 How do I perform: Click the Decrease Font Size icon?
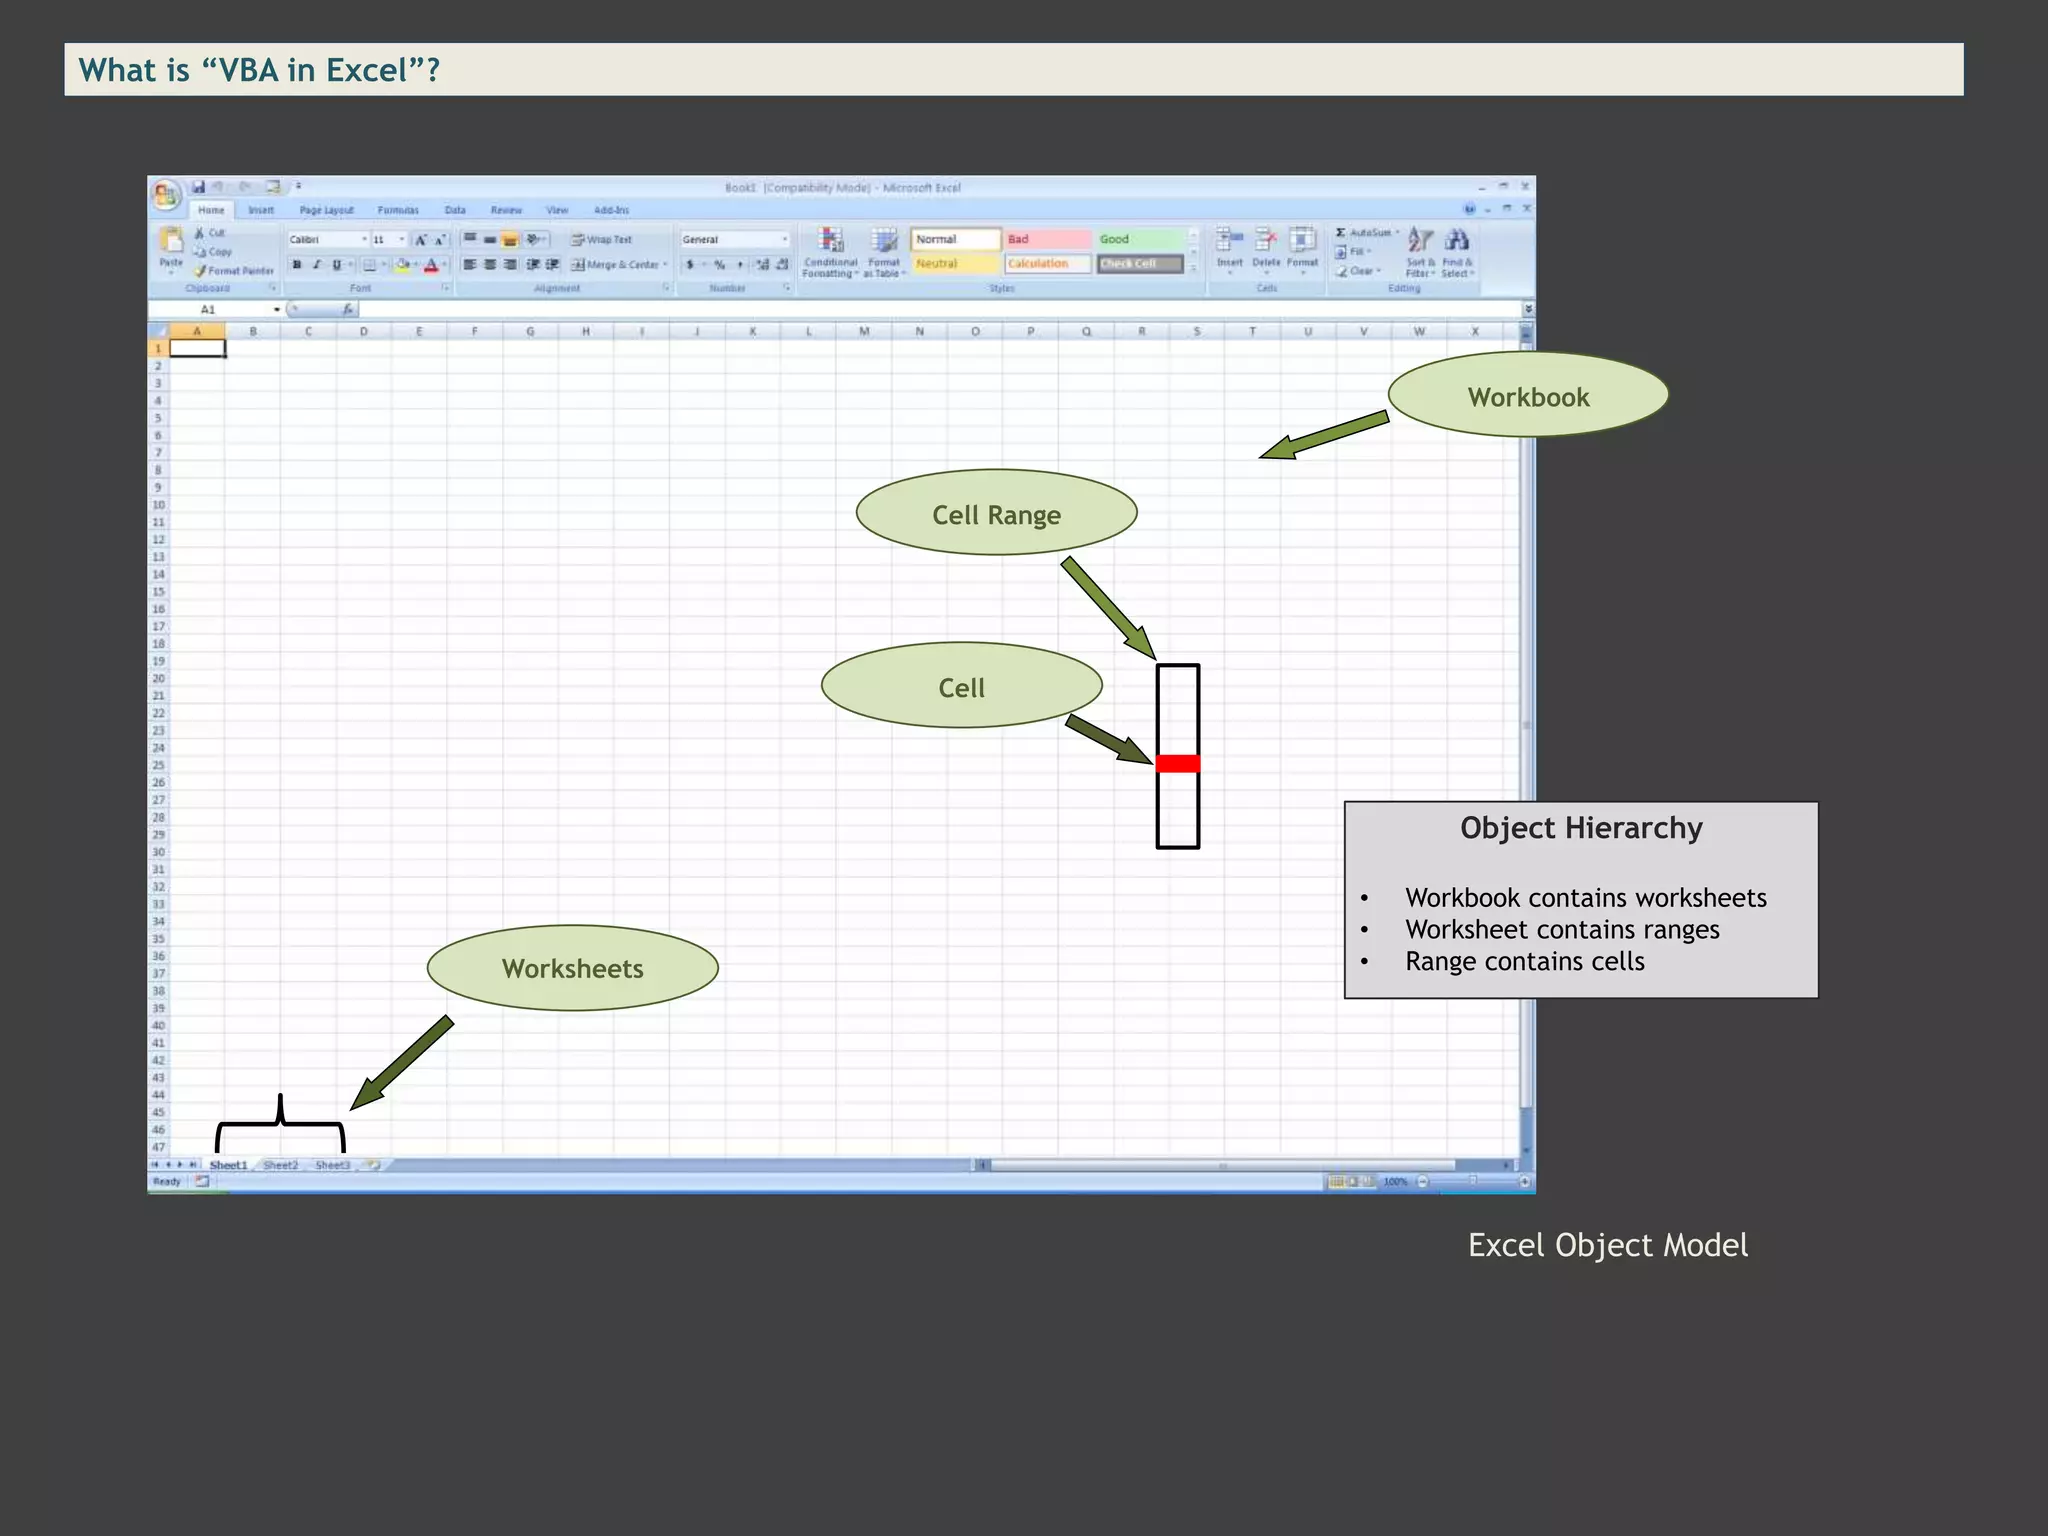[439, 240]
